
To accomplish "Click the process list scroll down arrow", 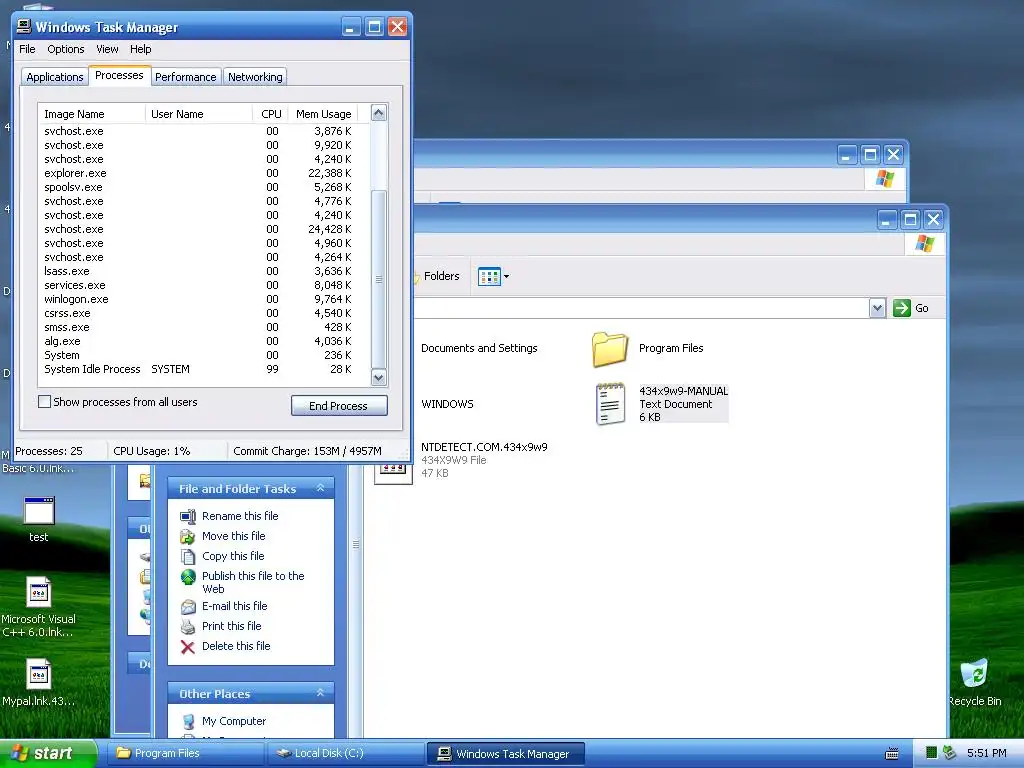I will click(379, 377).
